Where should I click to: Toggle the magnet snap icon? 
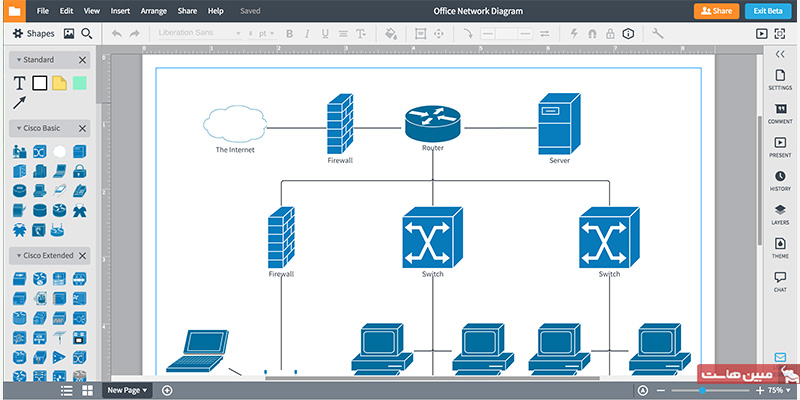pos(592,33)
